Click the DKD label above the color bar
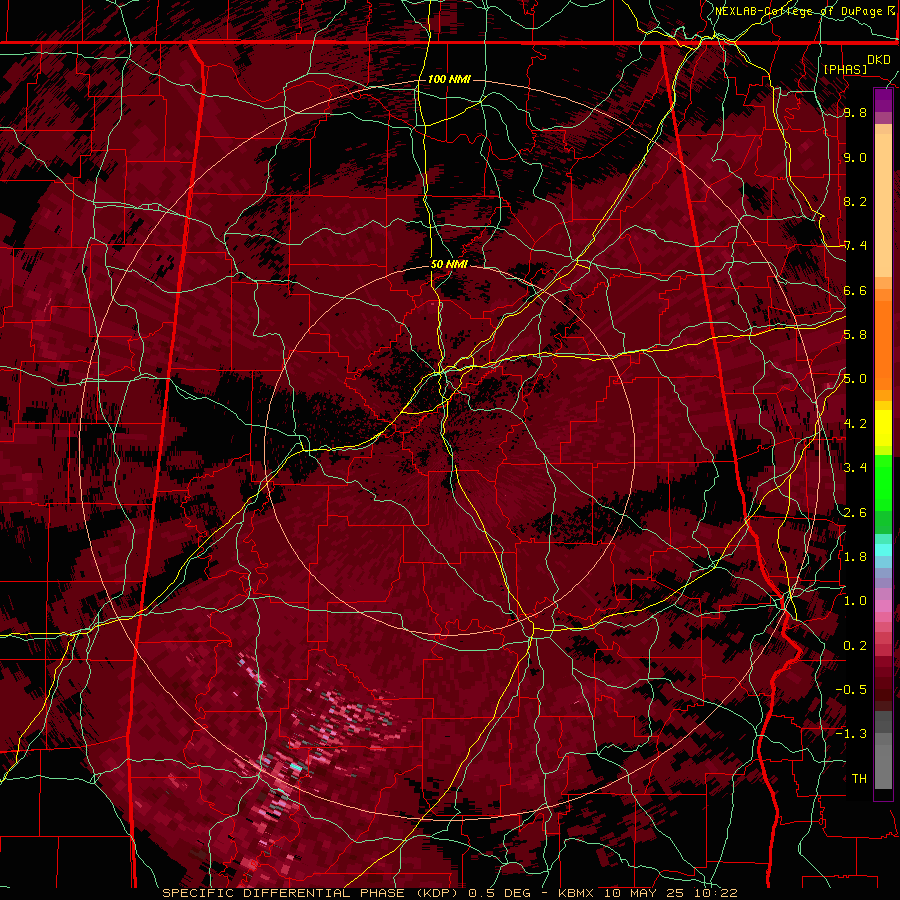Image resolution: width=900 pixels, height=900 pixels. point(878,60)
